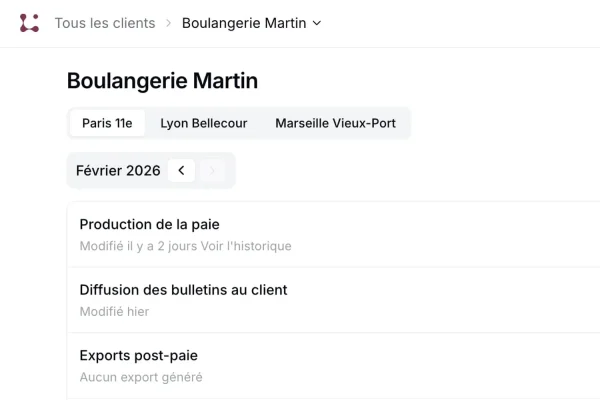Click Aucun export généré status text
The height and width of the screenshot is (400, 600).
pyautogui.click(x=141, y=377)
